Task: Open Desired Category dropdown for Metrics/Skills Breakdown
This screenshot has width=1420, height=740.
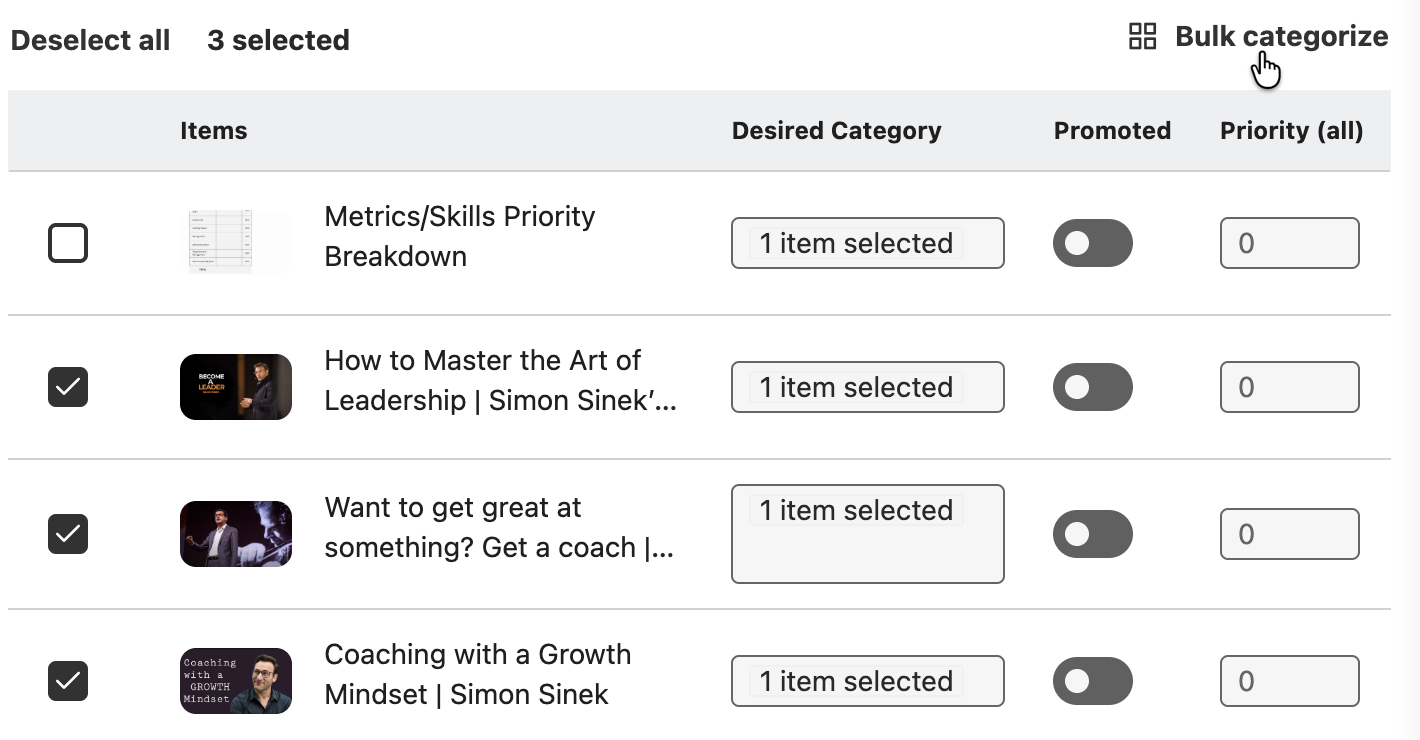Action: click(867, 243)
